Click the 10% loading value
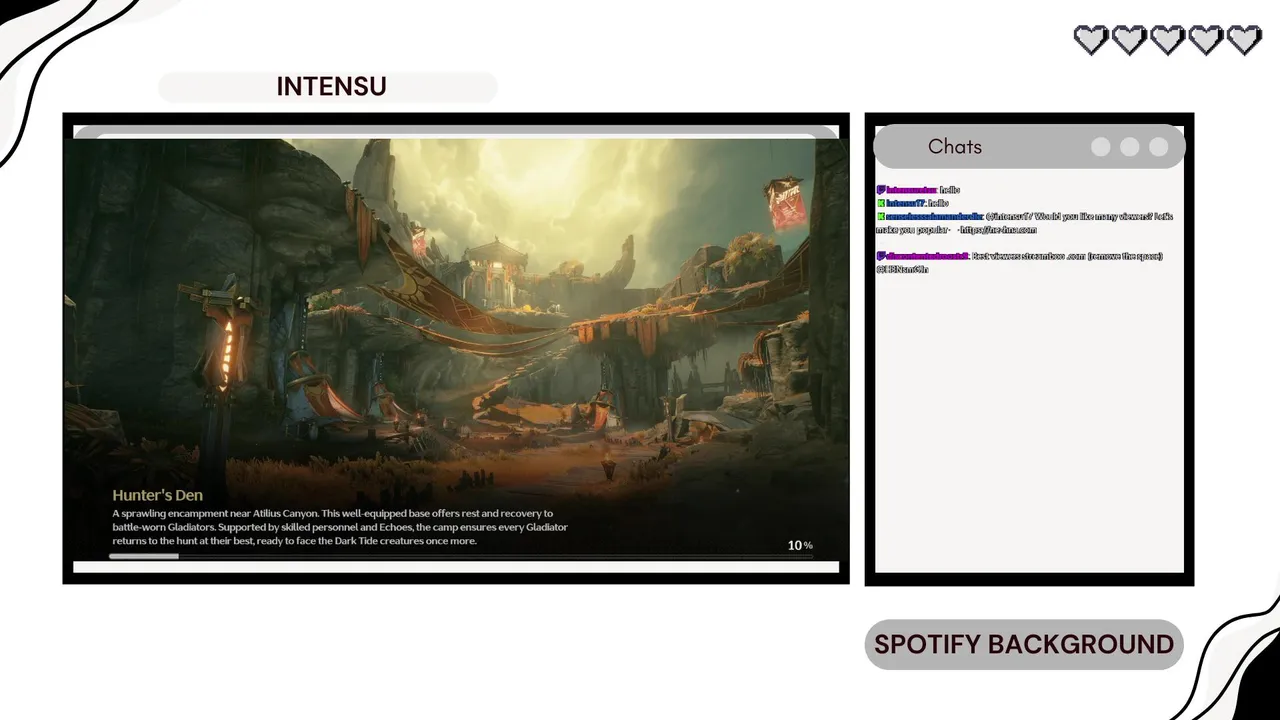 click(800, 545)
